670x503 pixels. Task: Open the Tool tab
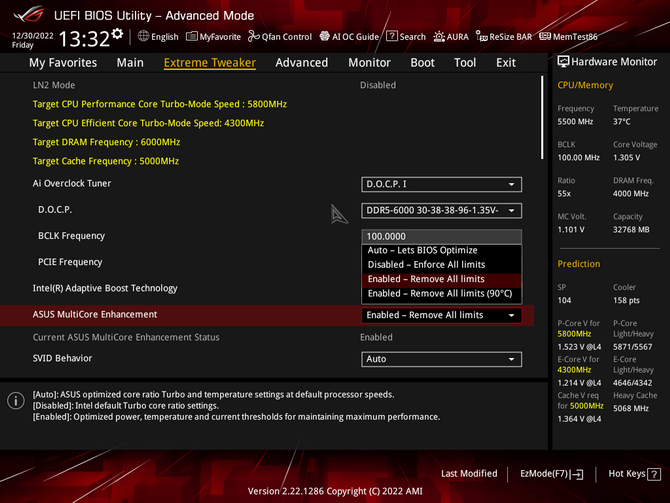pos(465,63)
